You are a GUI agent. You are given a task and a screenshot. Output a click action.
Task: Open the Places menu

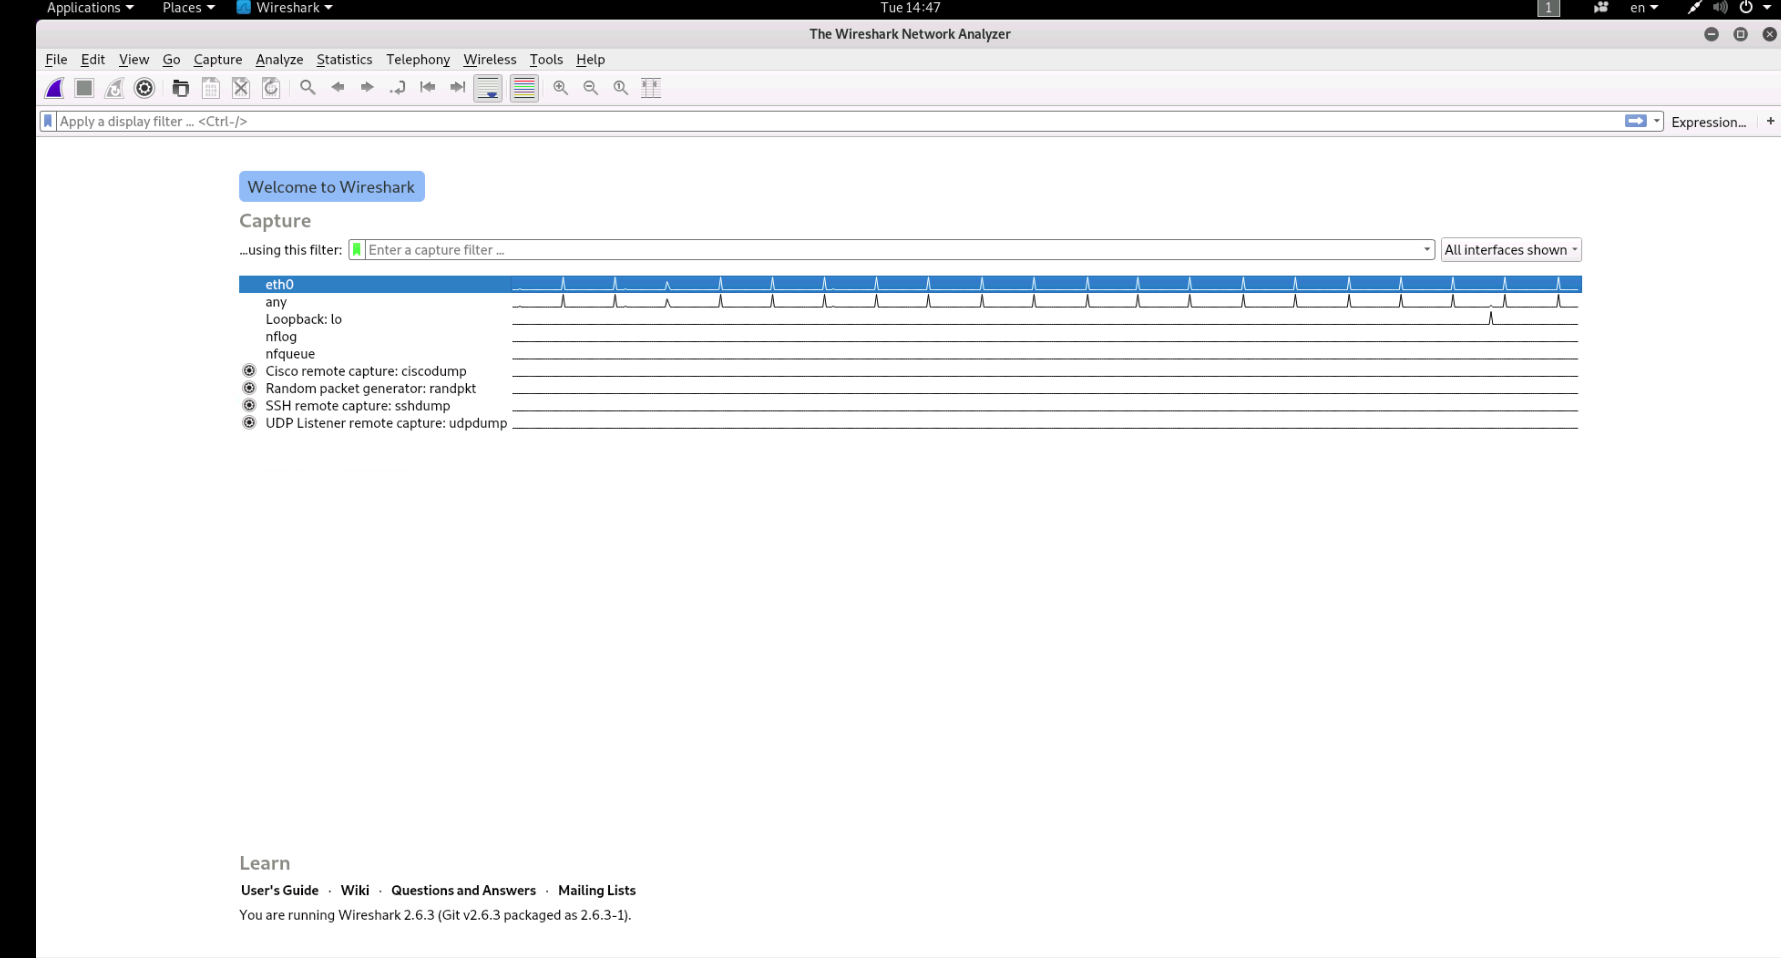188,8
